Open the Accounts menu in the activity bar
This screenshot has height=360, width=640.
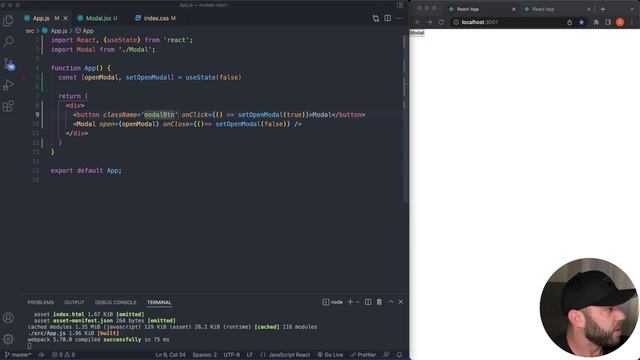coord(8,318)
